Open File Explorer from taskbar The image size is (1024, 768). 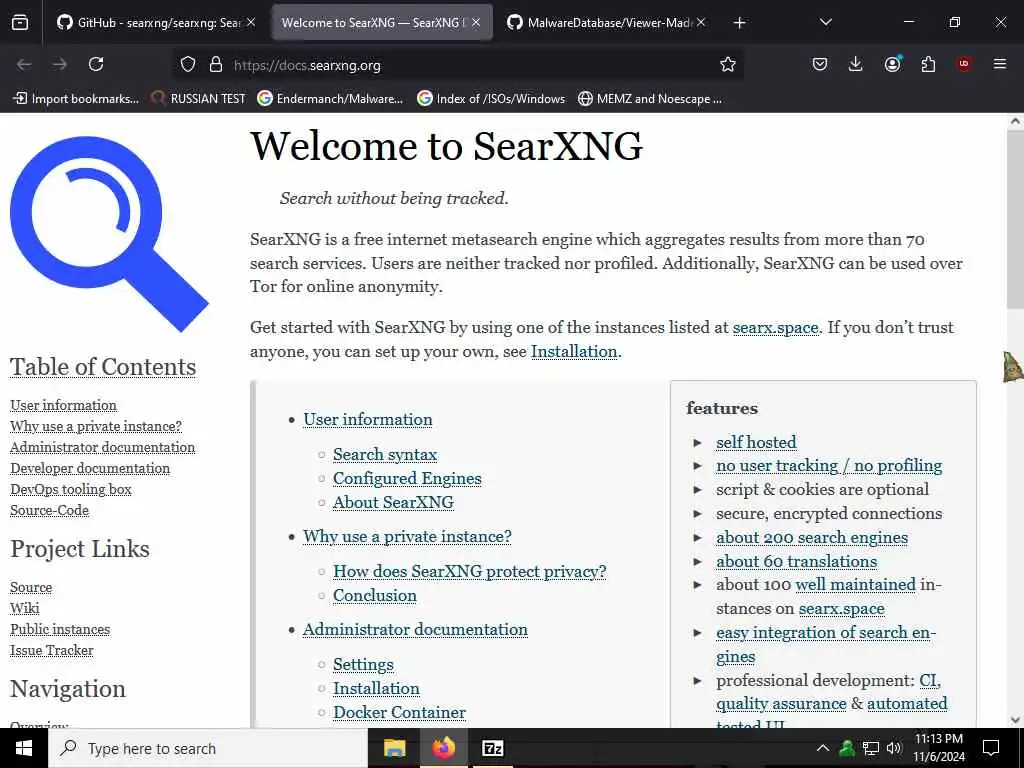click(394, 748)
